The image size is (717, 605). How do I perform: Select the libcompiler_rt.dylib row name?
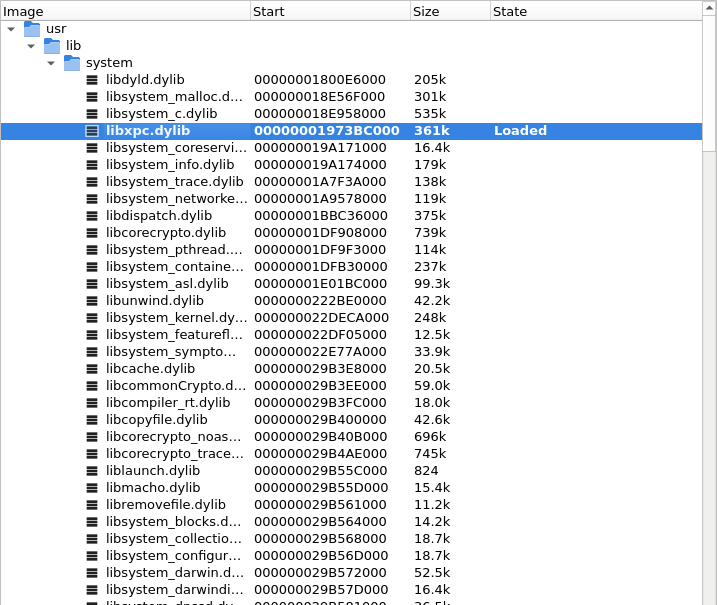(168, 403)
